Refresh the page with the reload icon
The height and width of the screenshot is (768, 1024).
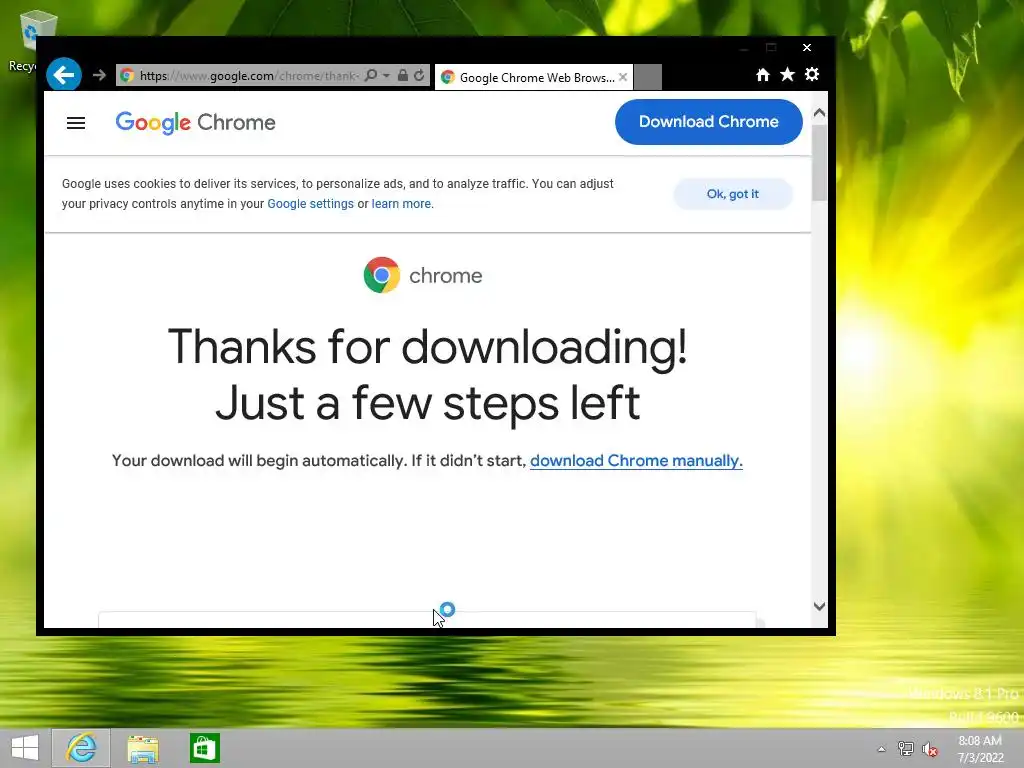pos(419,76)
